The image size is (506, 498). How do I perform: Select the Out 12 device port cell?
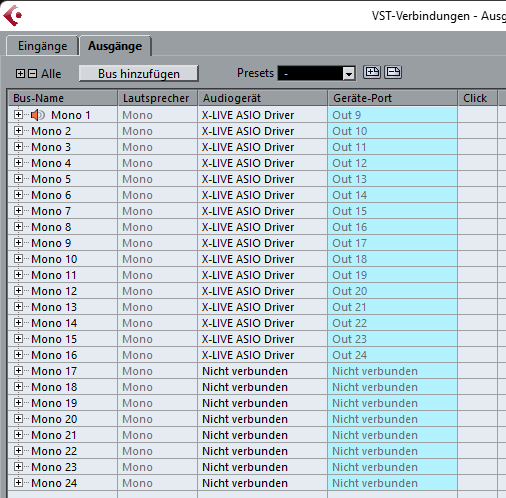[392, 163]
